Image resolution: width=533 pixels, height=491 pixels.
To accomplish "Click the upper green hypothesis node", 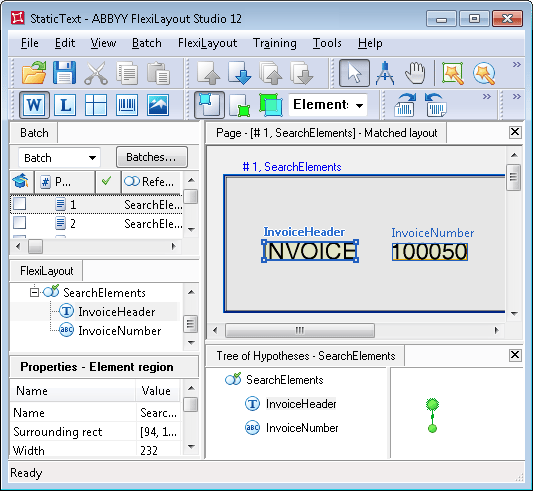I will click(432, 405).
